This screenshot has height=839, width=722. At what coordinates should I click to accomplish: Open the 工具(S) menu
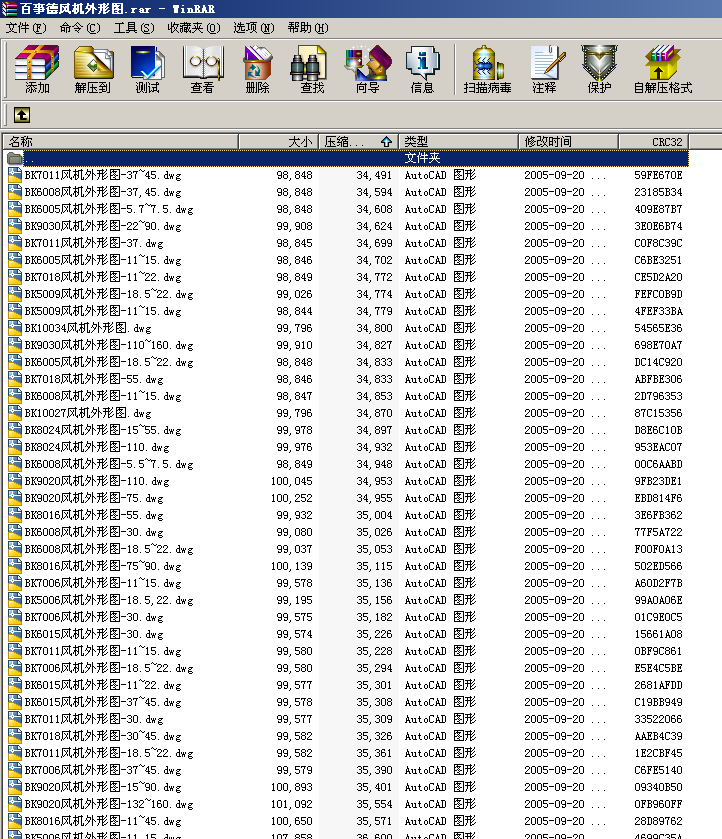134,28
